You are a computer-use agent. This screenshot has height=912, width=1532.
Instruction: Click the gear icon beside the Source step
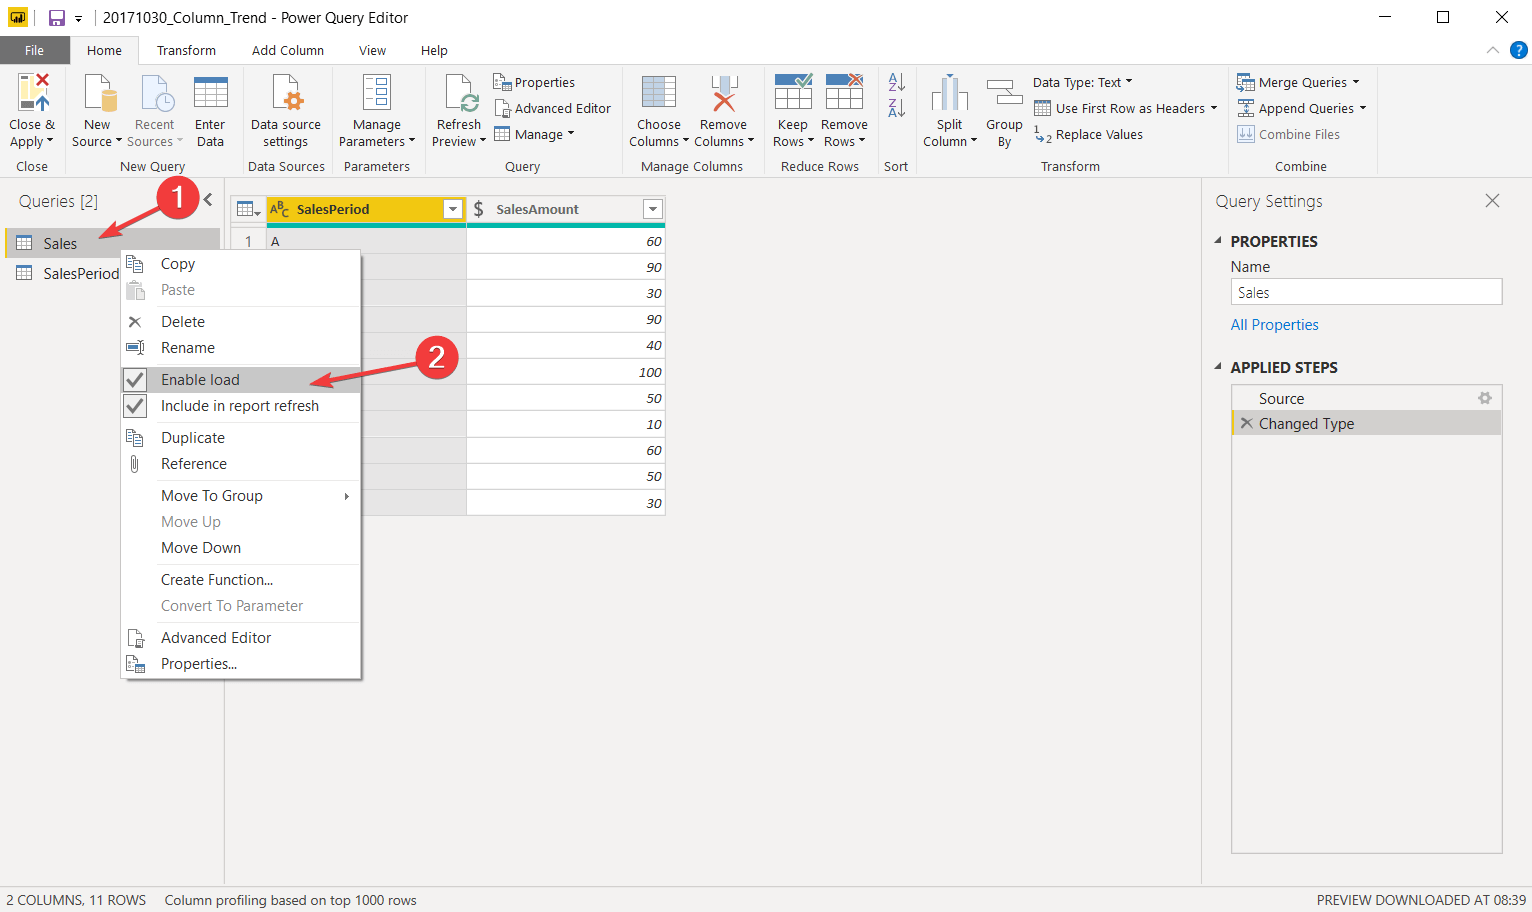click(1485, 398)
